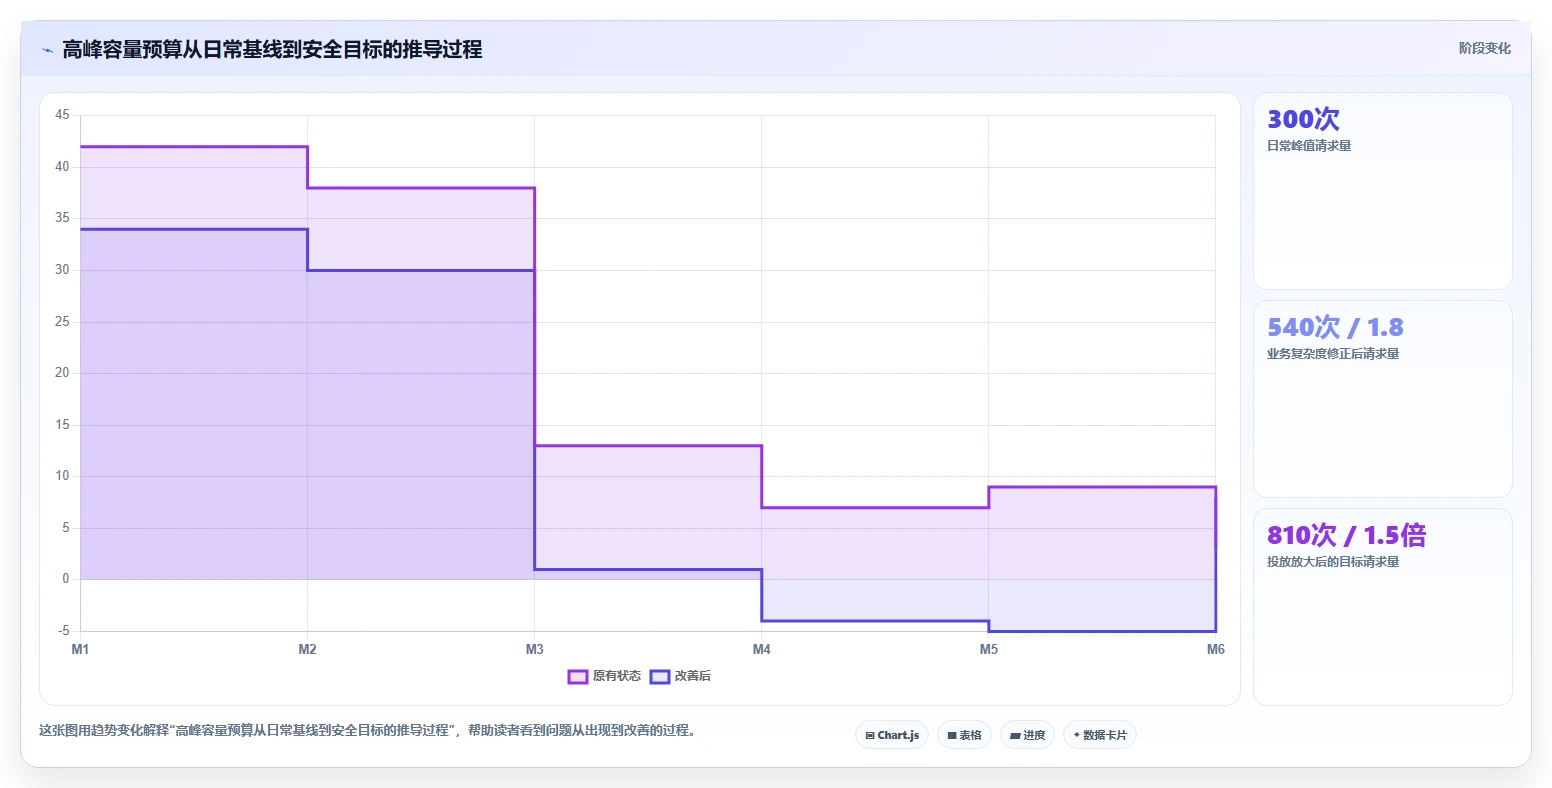
Task: Click the M5 x-axis label
Action: point(989,650)
